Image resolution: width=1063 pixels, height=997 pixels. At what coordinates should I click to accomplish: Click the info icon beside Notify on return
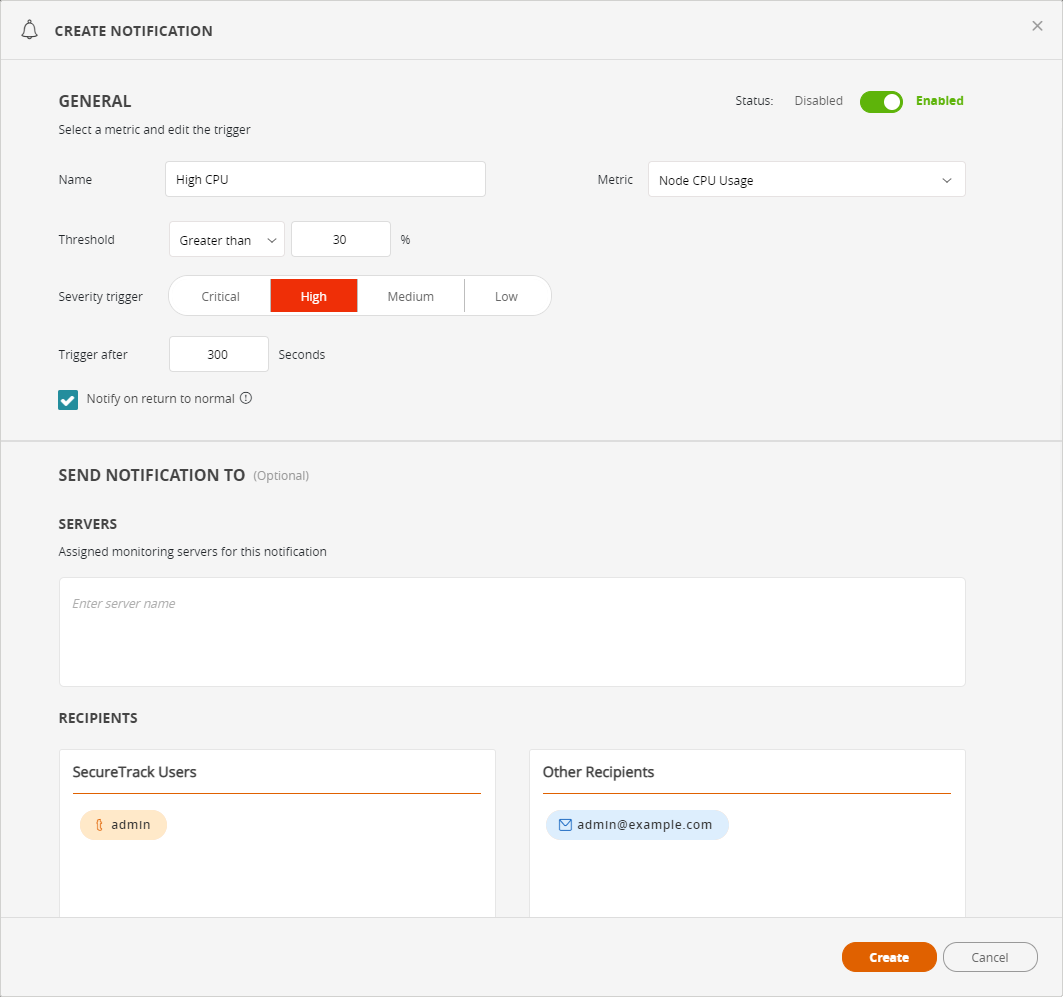(246, 398)
